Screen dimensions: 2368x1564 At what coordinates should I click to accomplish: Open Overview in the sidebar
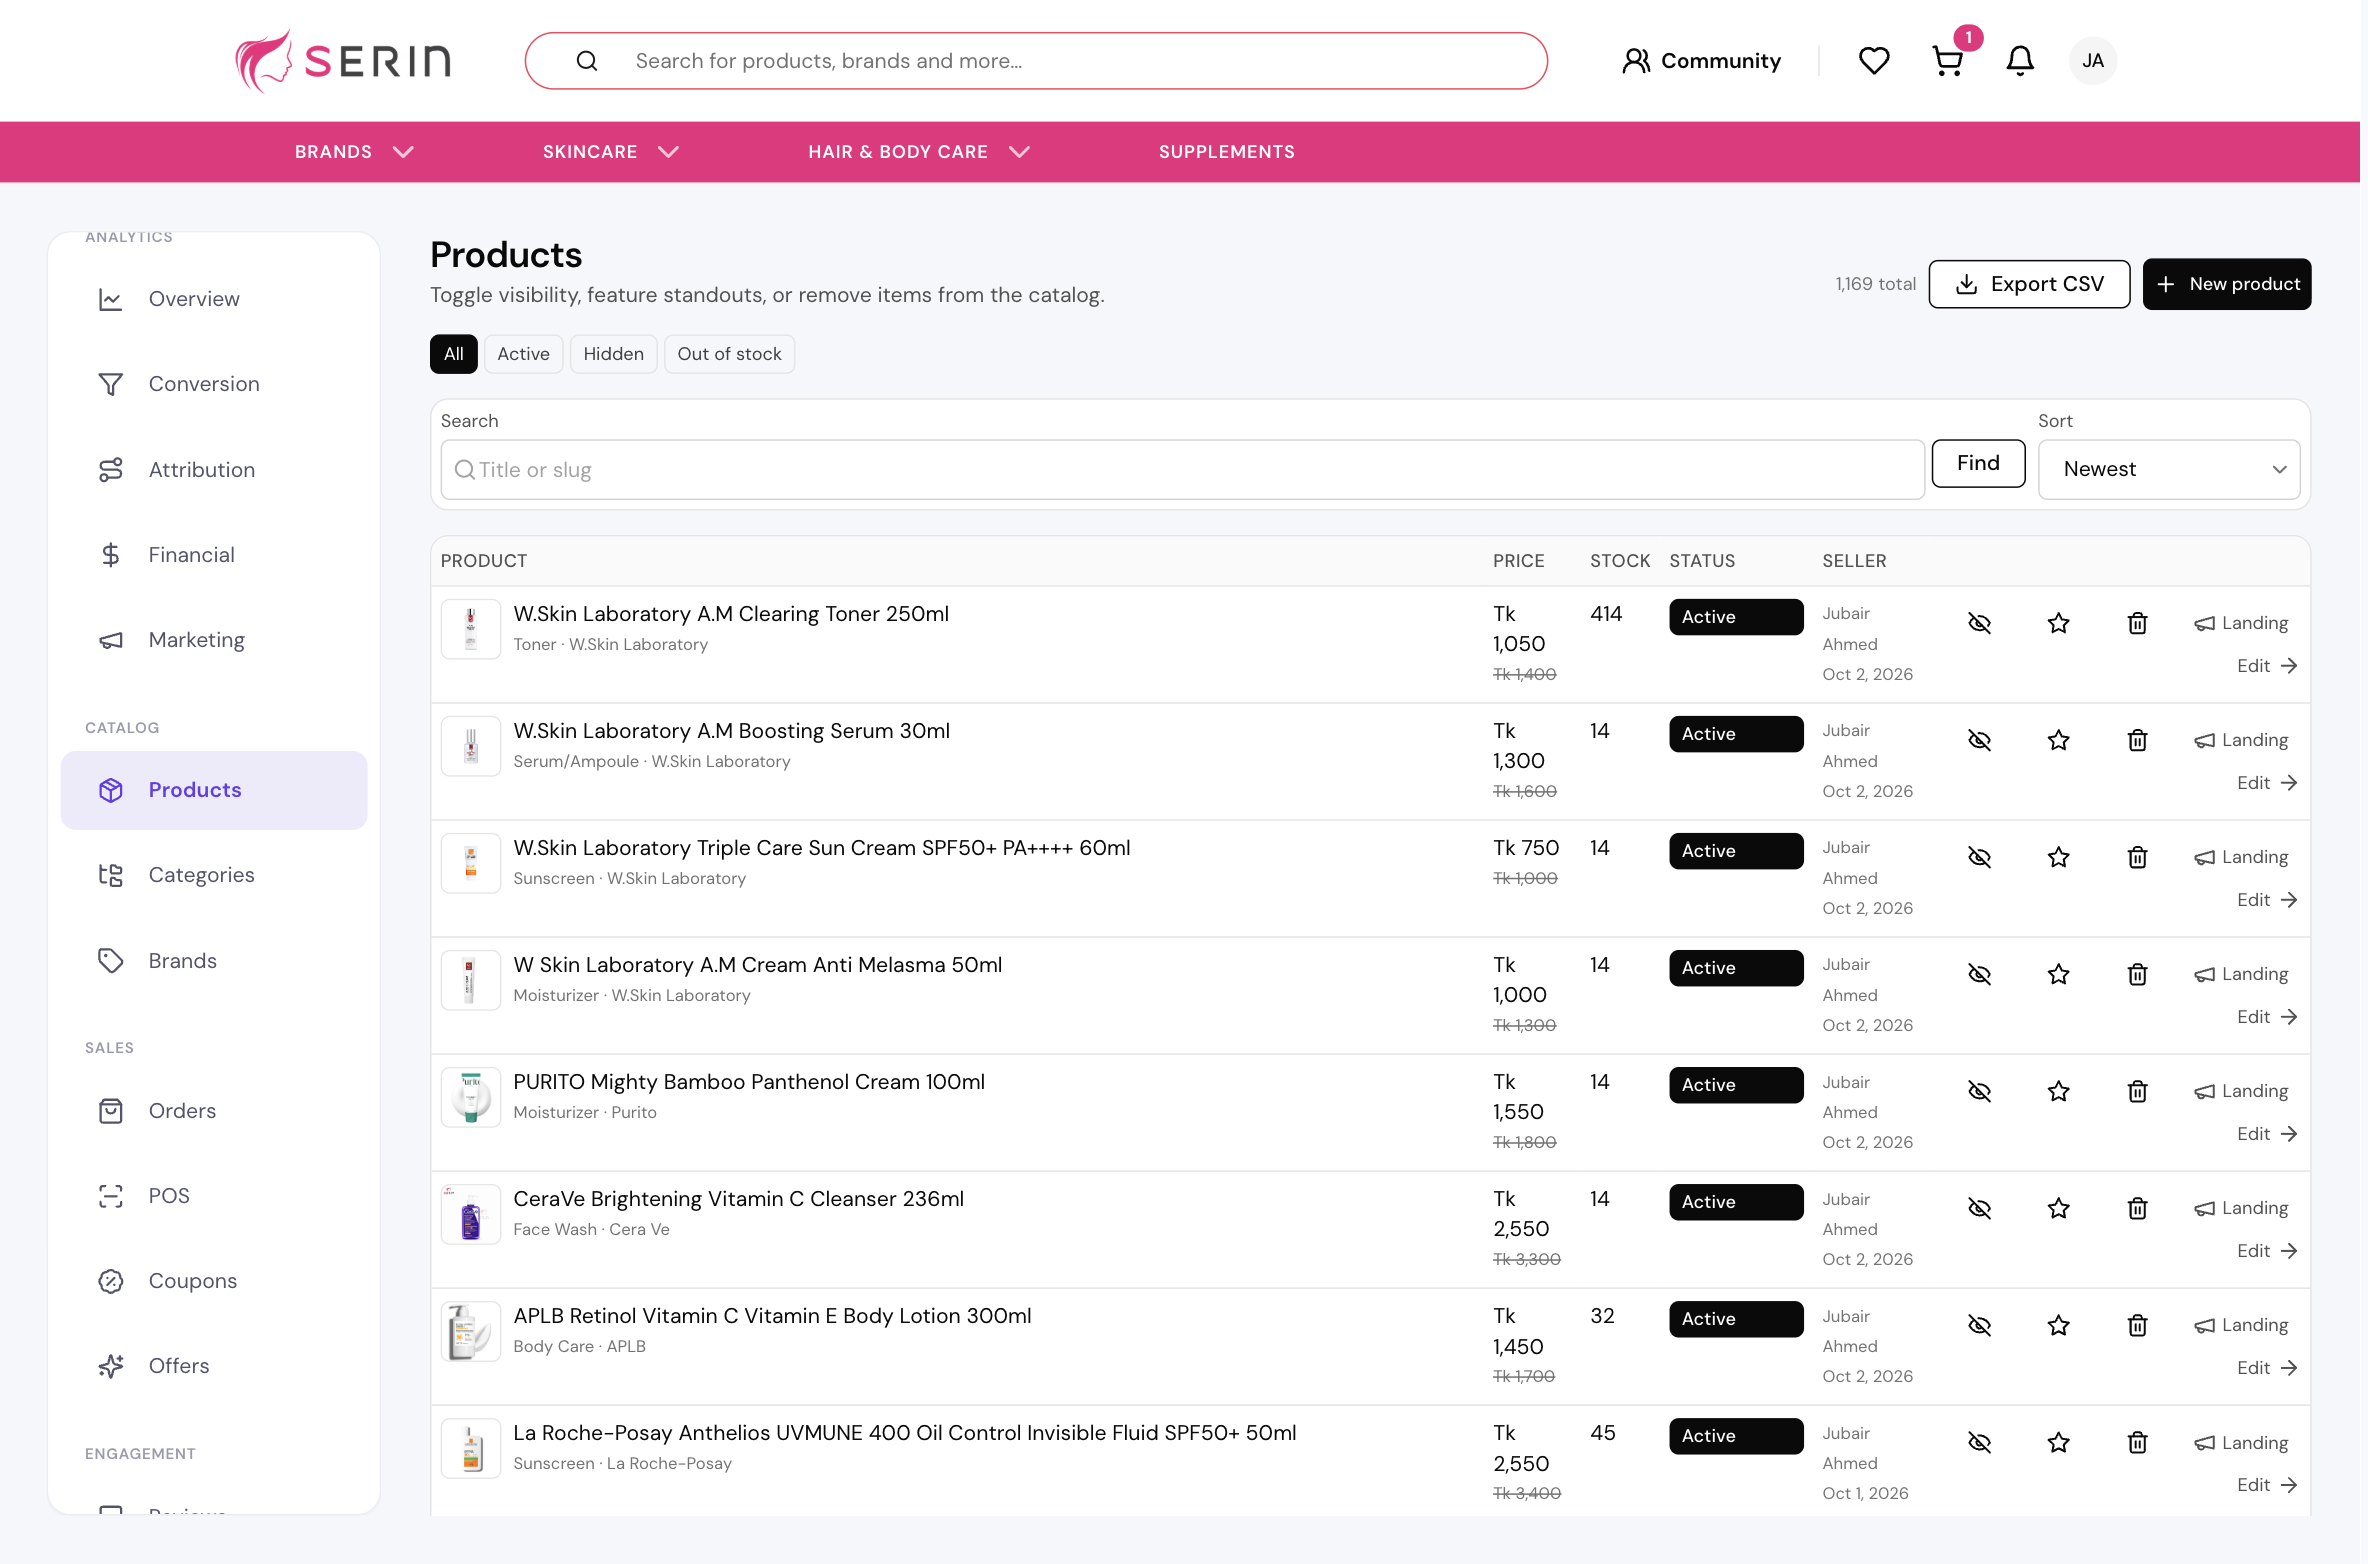(x=214, y=299)
